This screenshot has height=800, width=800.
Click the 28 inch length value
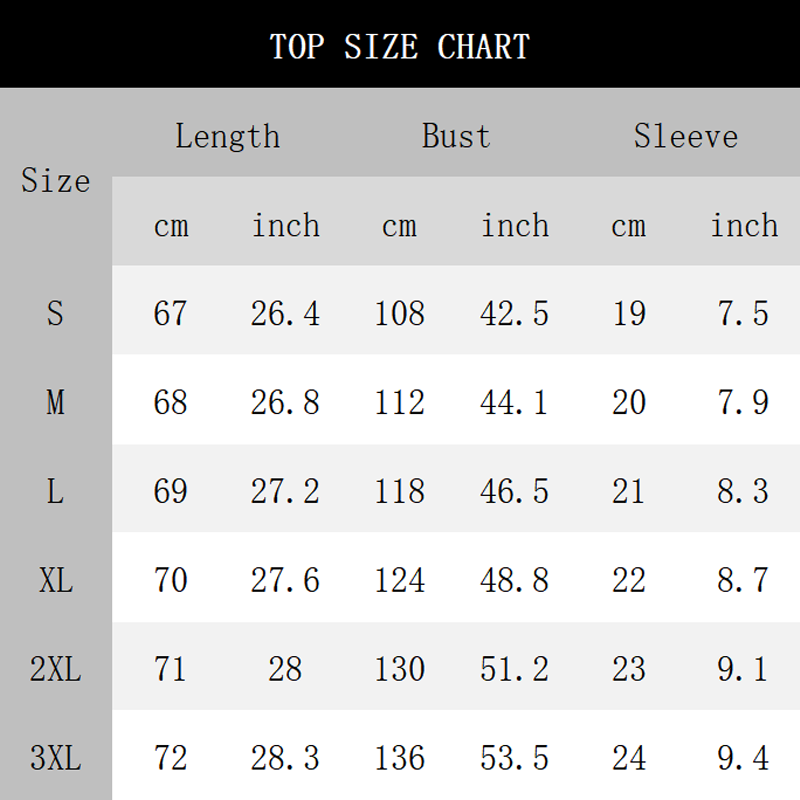[x=285, y=669]
